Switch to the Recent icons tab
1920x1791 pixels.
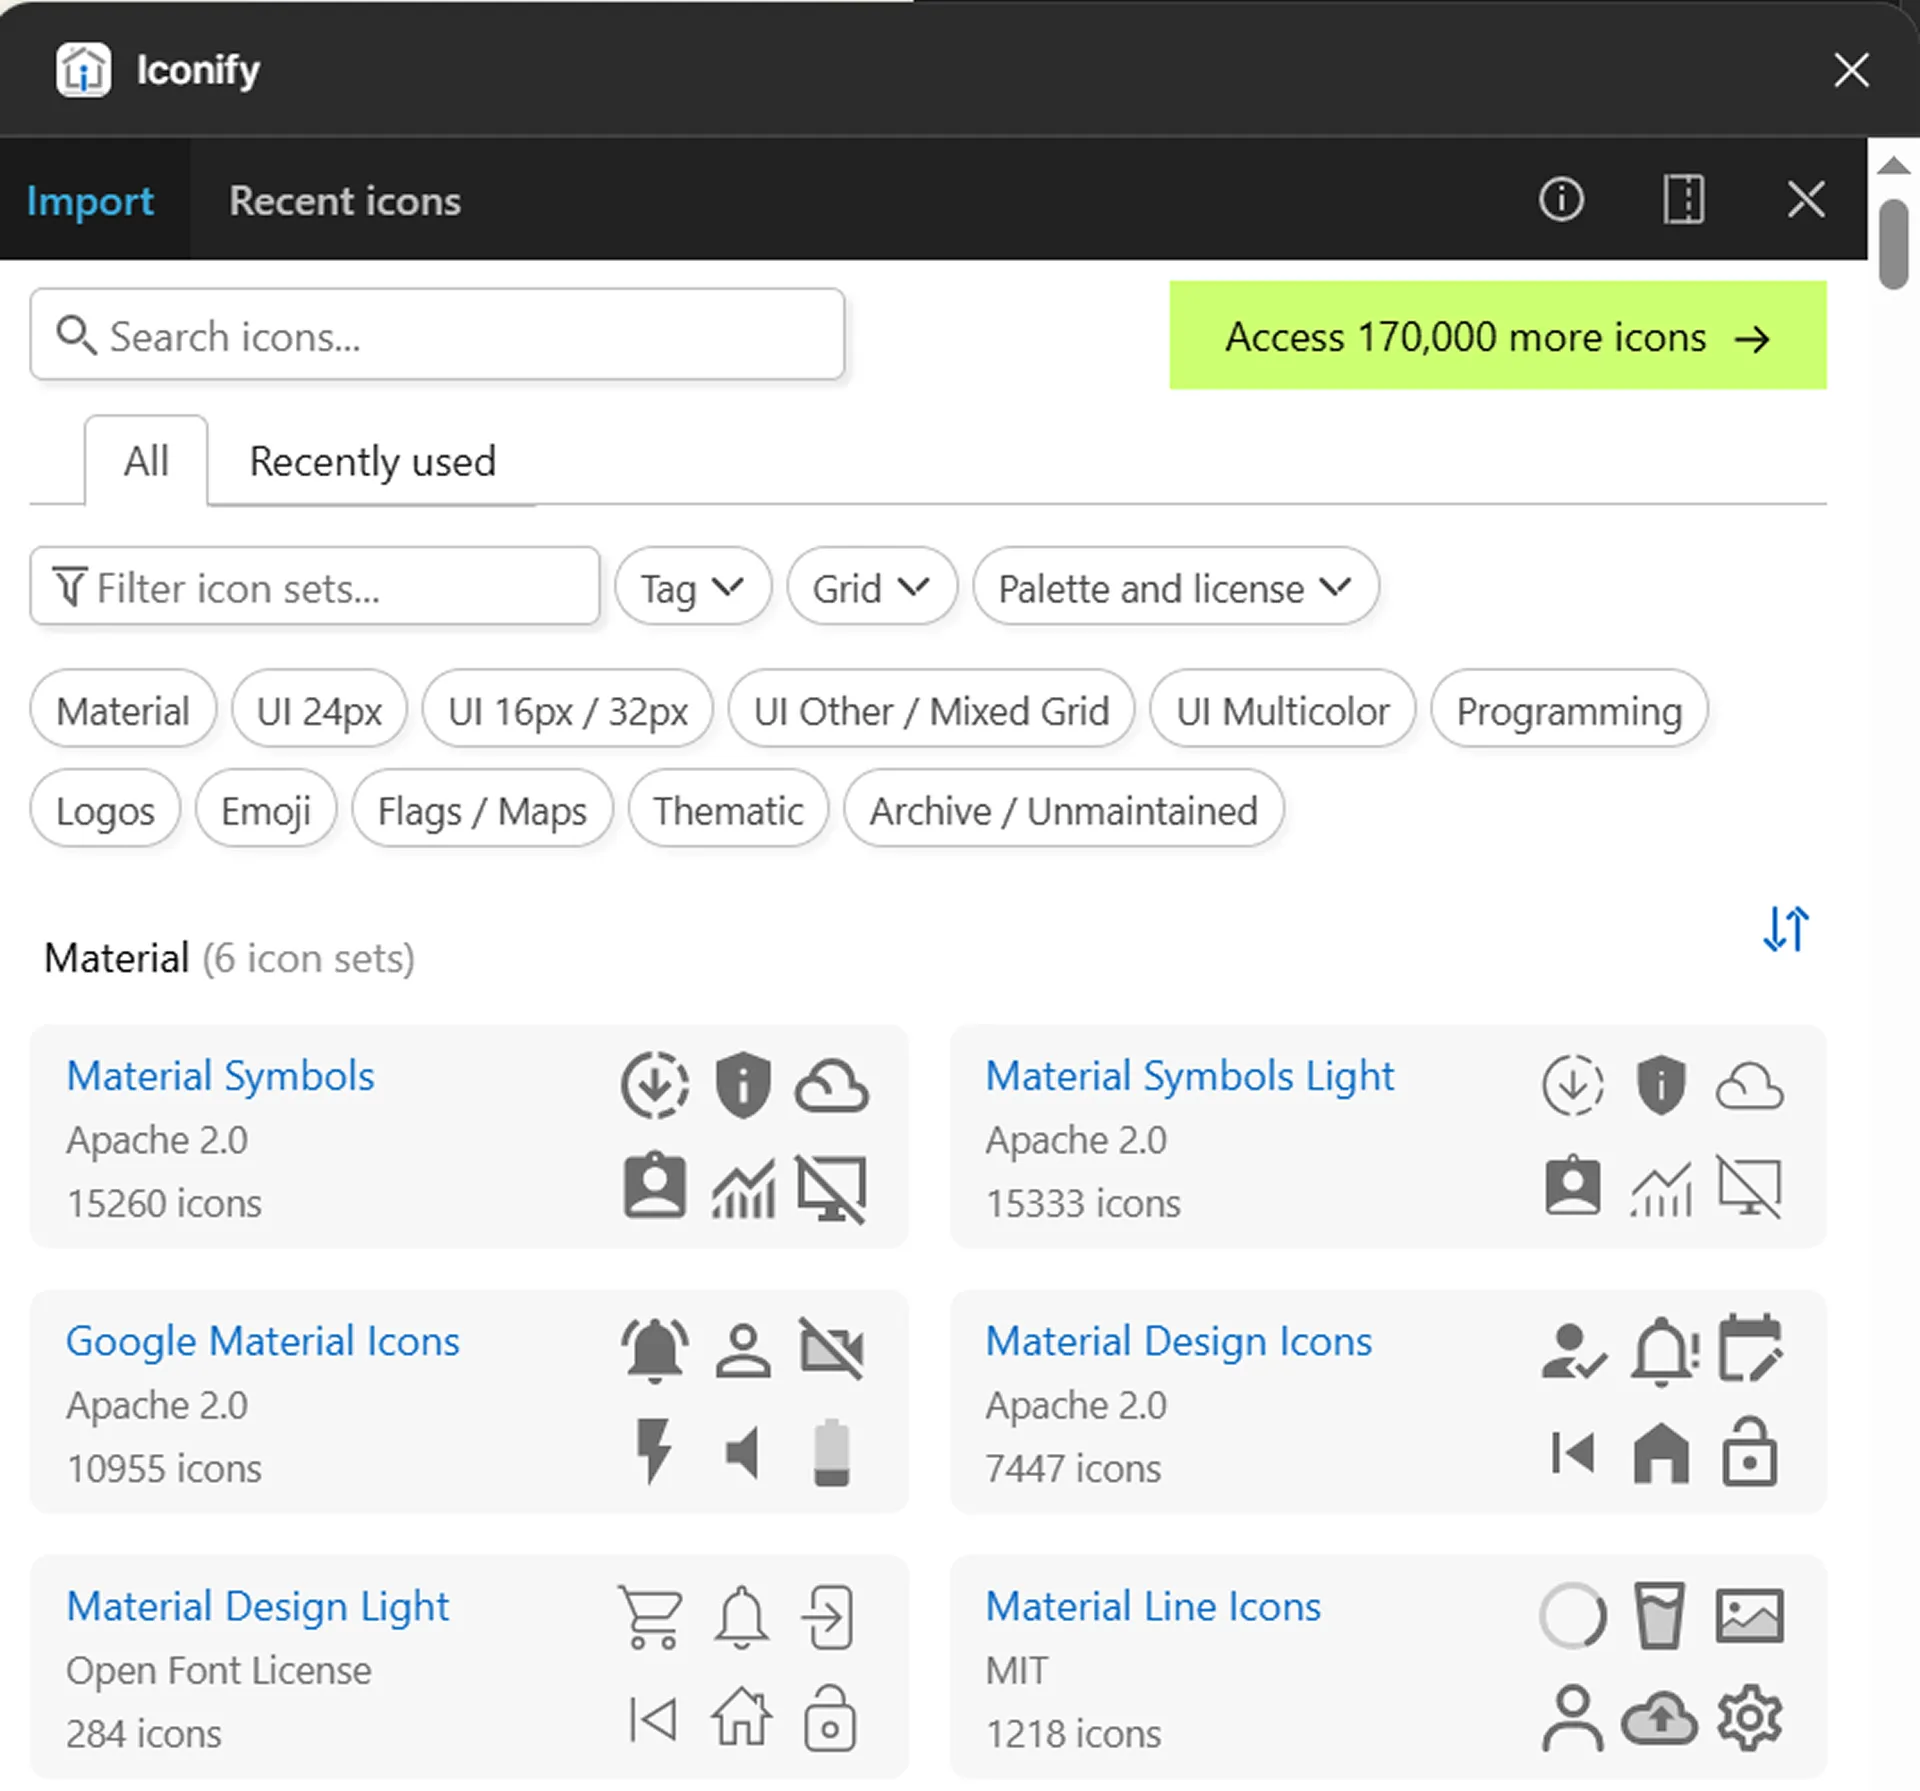point(345,201)
